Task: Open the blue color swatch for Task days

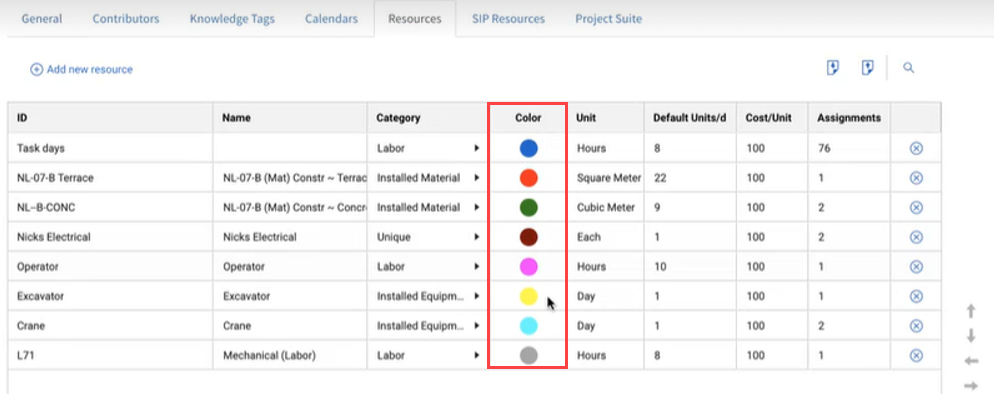Action: [529, 148]
